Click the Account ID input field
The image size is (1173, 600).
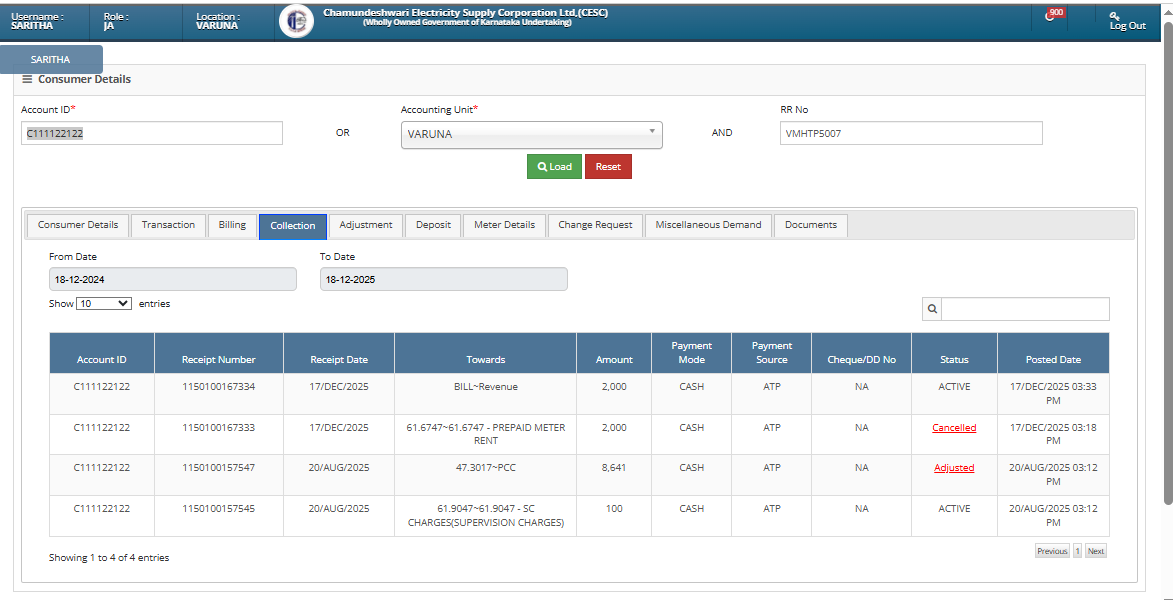click(152, 133)
